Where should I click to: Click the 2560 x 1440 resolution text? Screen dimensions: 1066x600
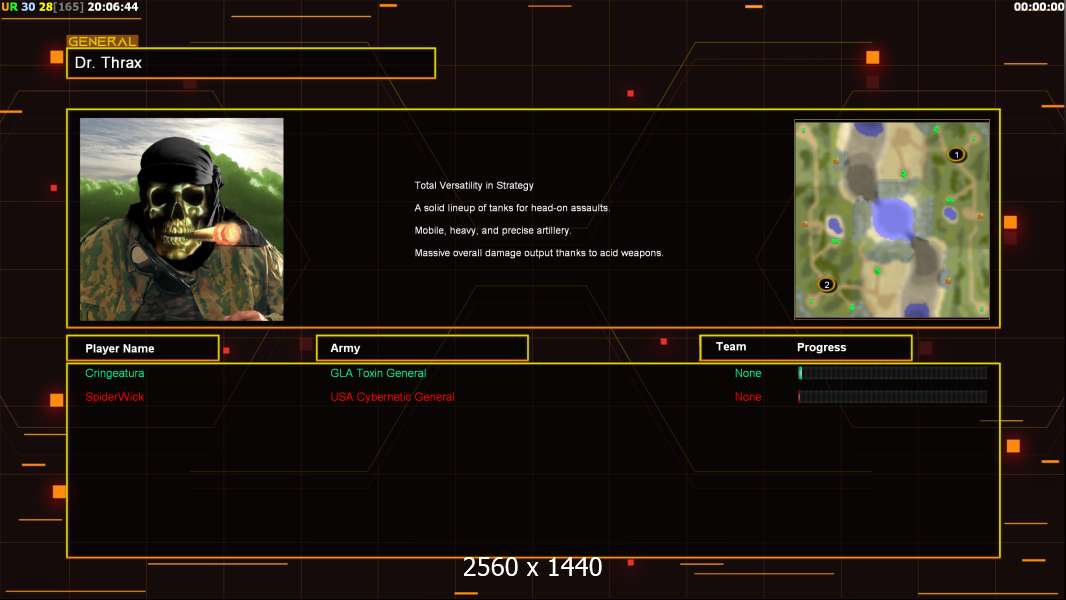(x=532, y=567)
